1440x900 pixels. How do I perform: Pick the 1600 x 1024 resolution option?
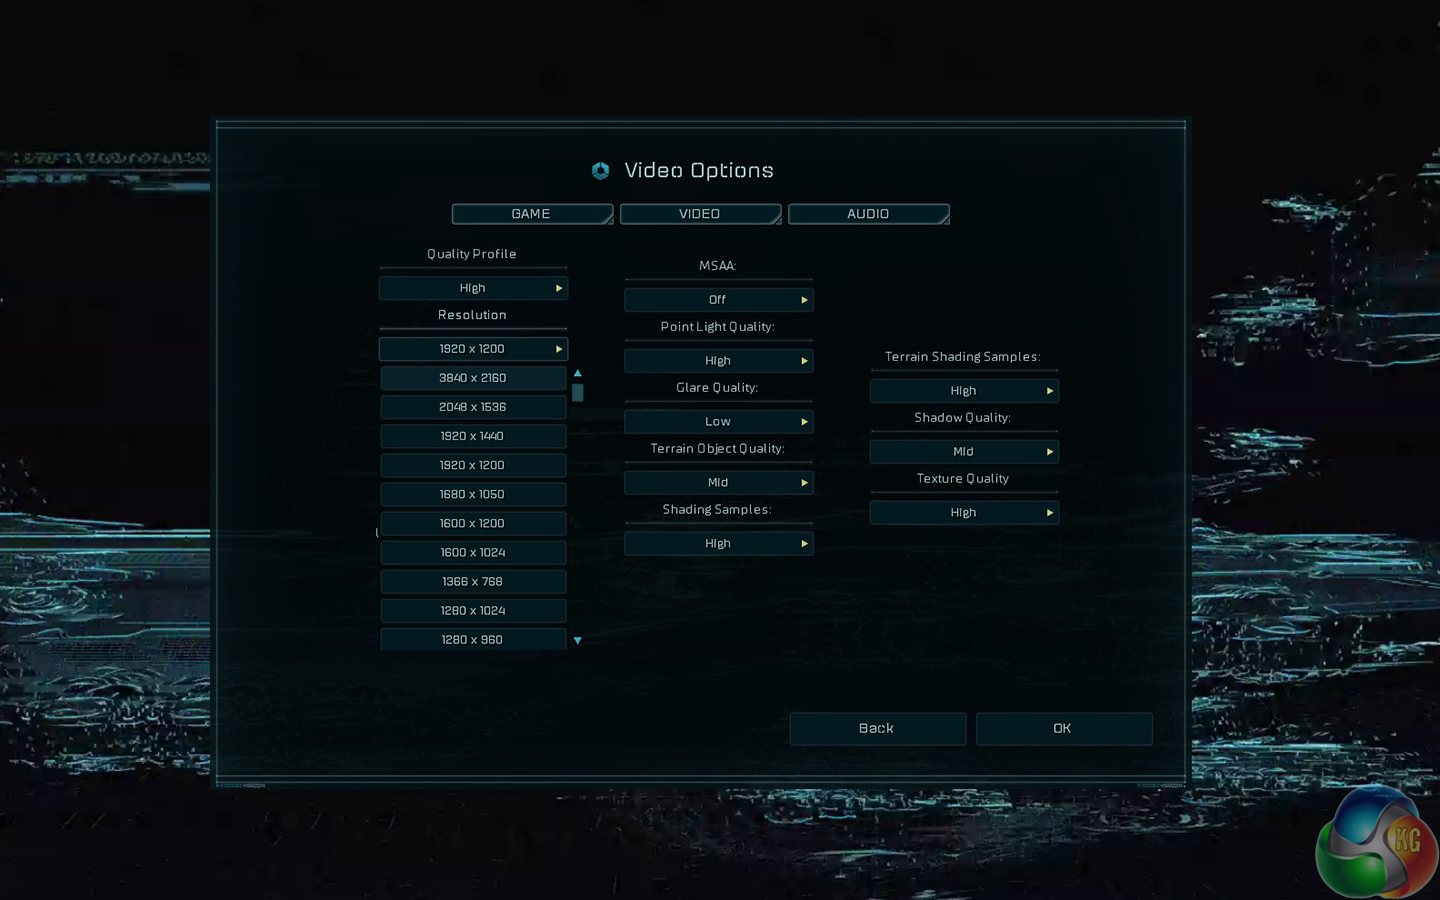click(473, 552)
